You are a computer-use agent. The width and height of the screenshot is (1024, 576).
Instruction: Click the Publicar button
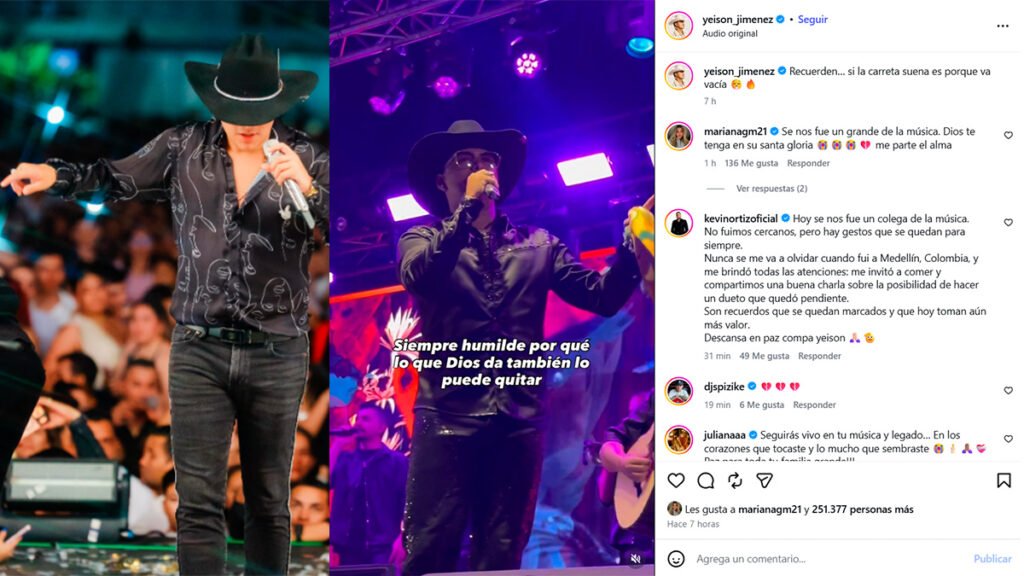[x=992, y=558]
